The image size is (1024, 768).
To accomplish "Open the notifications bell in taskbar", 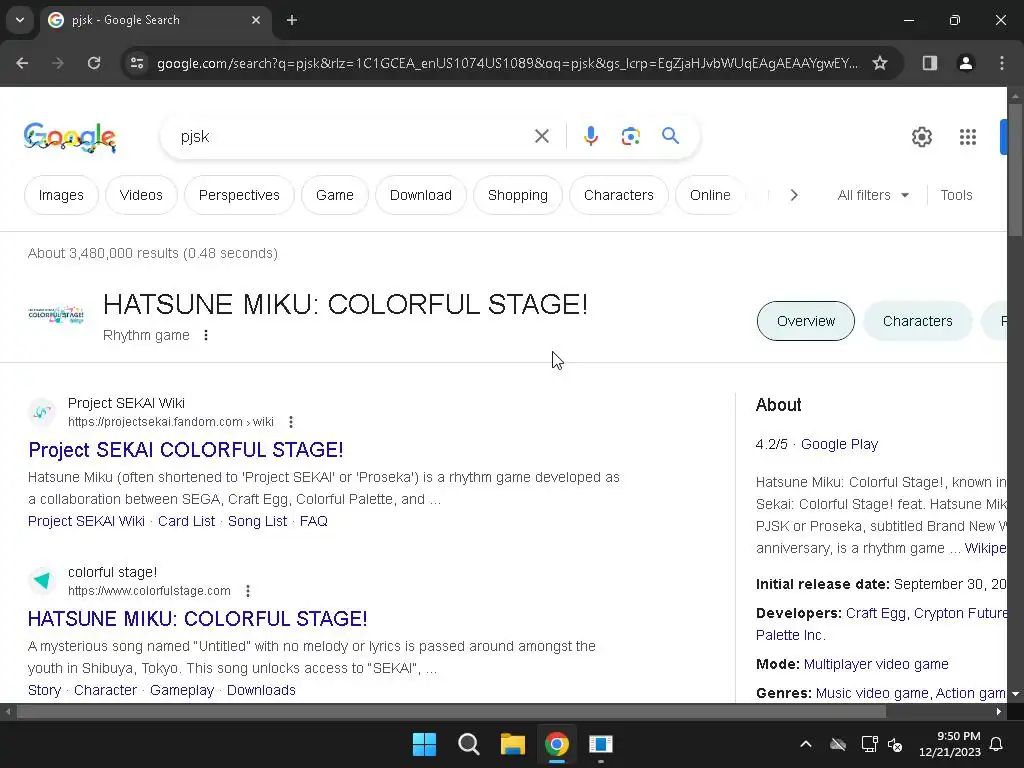I will pos(996,744).
